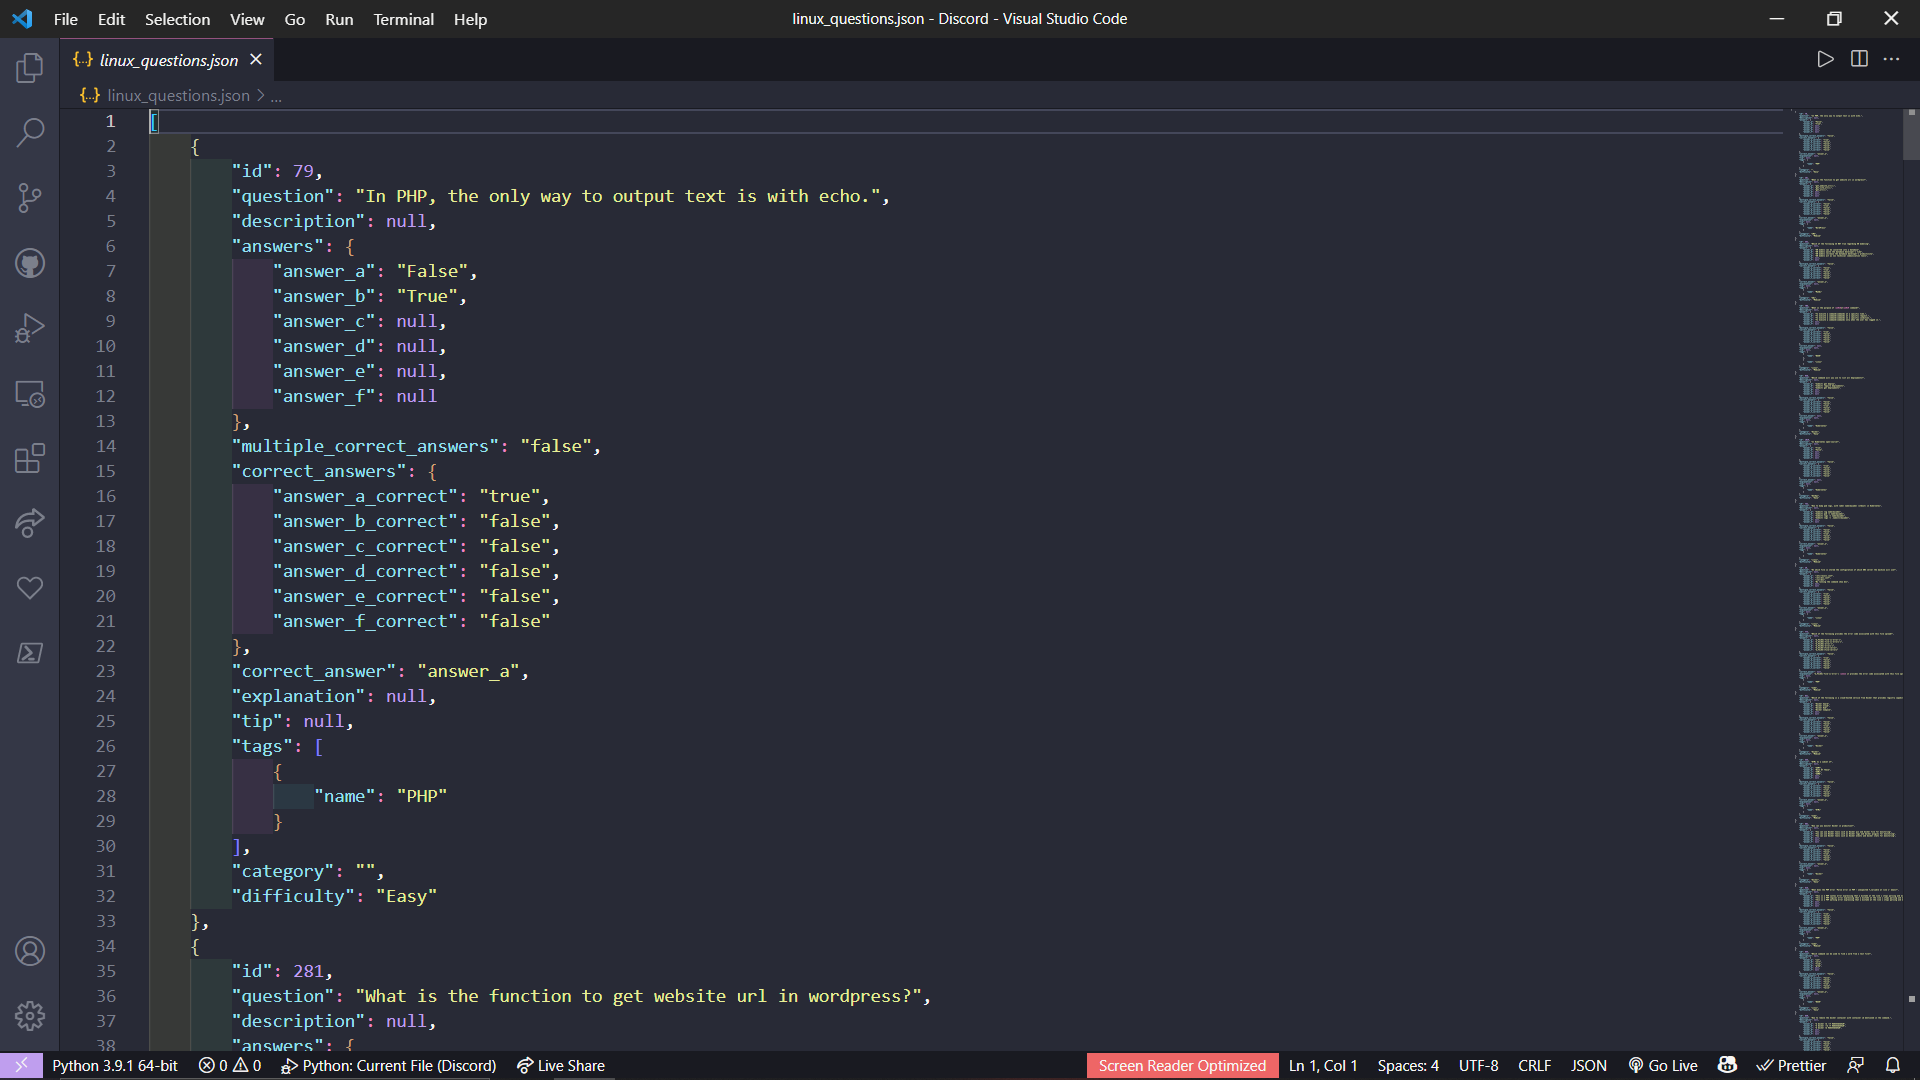Toggle Screen Reader Optimized mode
Screen dimensions: 1920x1080
[x=1182, y=1065]
